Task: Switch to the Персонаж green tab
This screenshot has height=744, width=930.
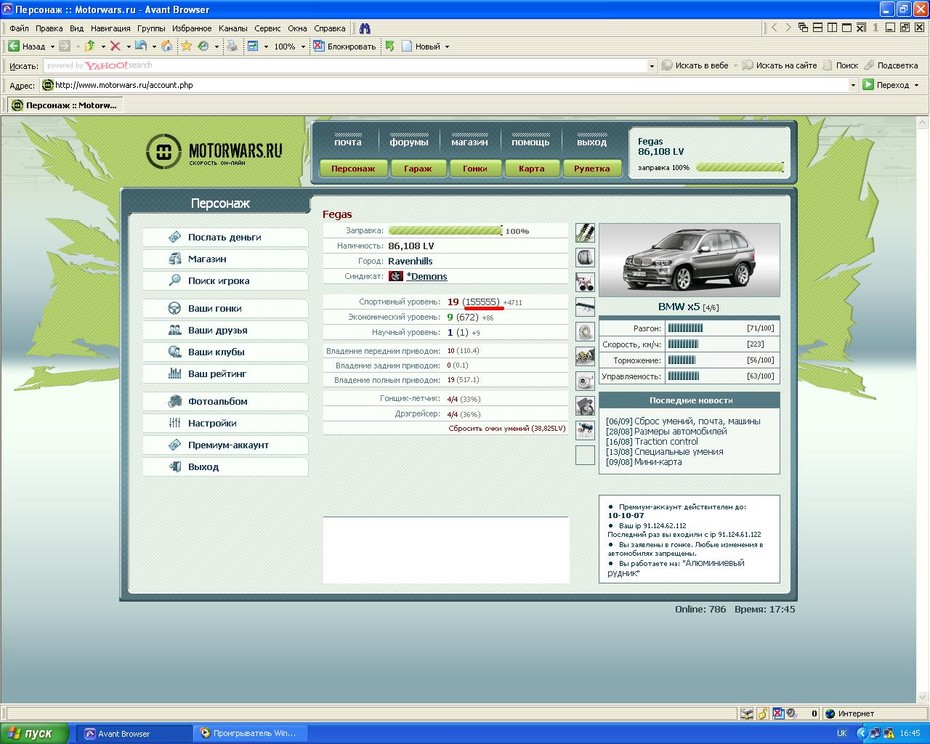Action: pos(353,168)
